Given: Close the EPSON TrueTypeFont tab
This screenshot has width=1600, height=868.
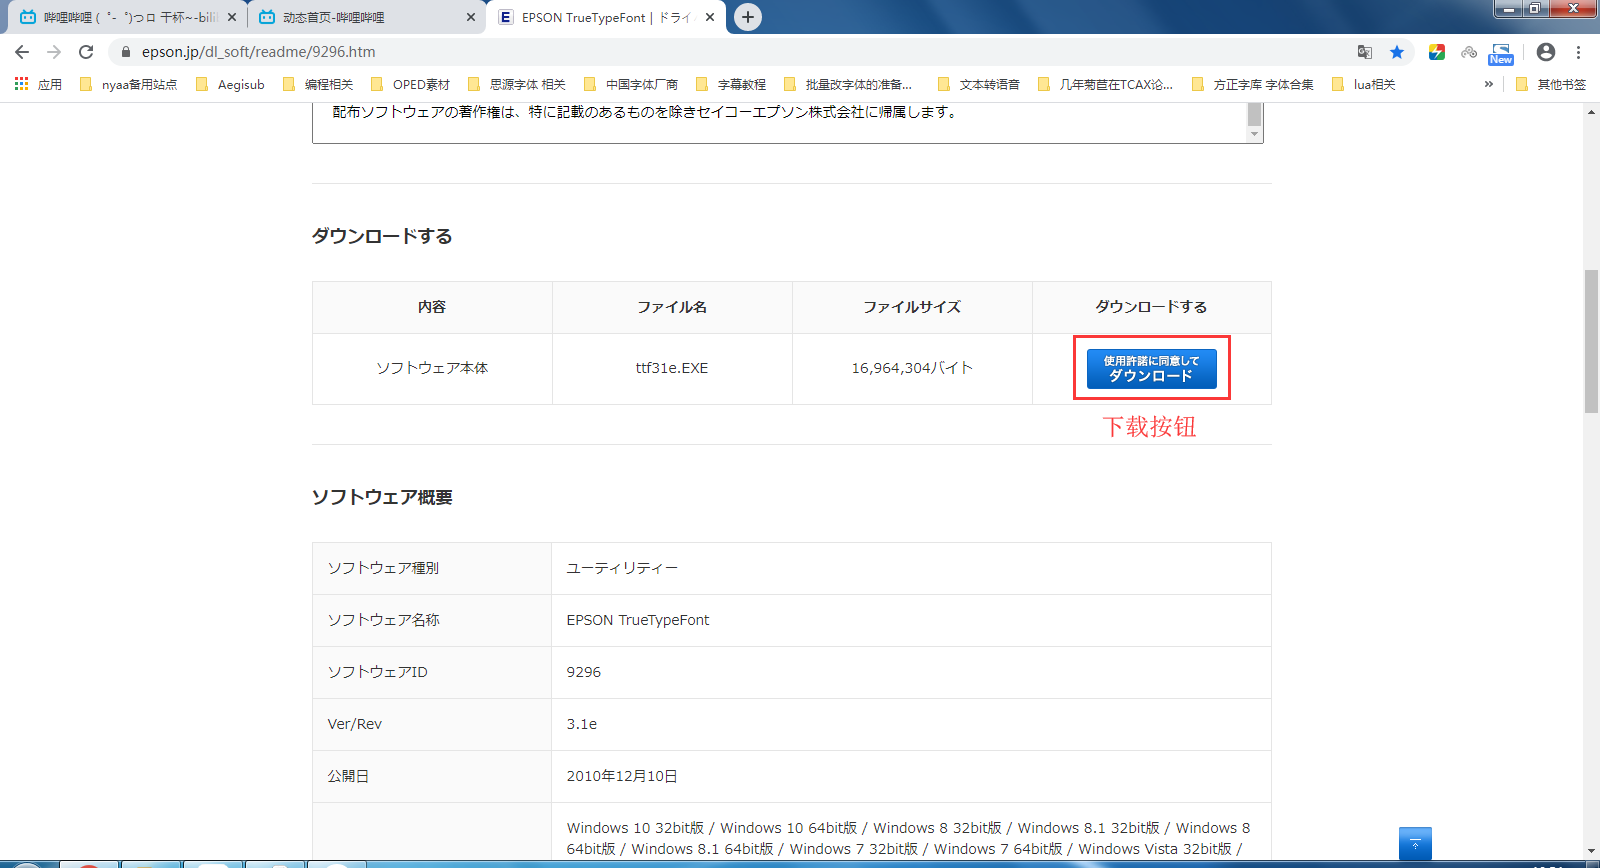Looking at the screenshot, I should (710, 17).
